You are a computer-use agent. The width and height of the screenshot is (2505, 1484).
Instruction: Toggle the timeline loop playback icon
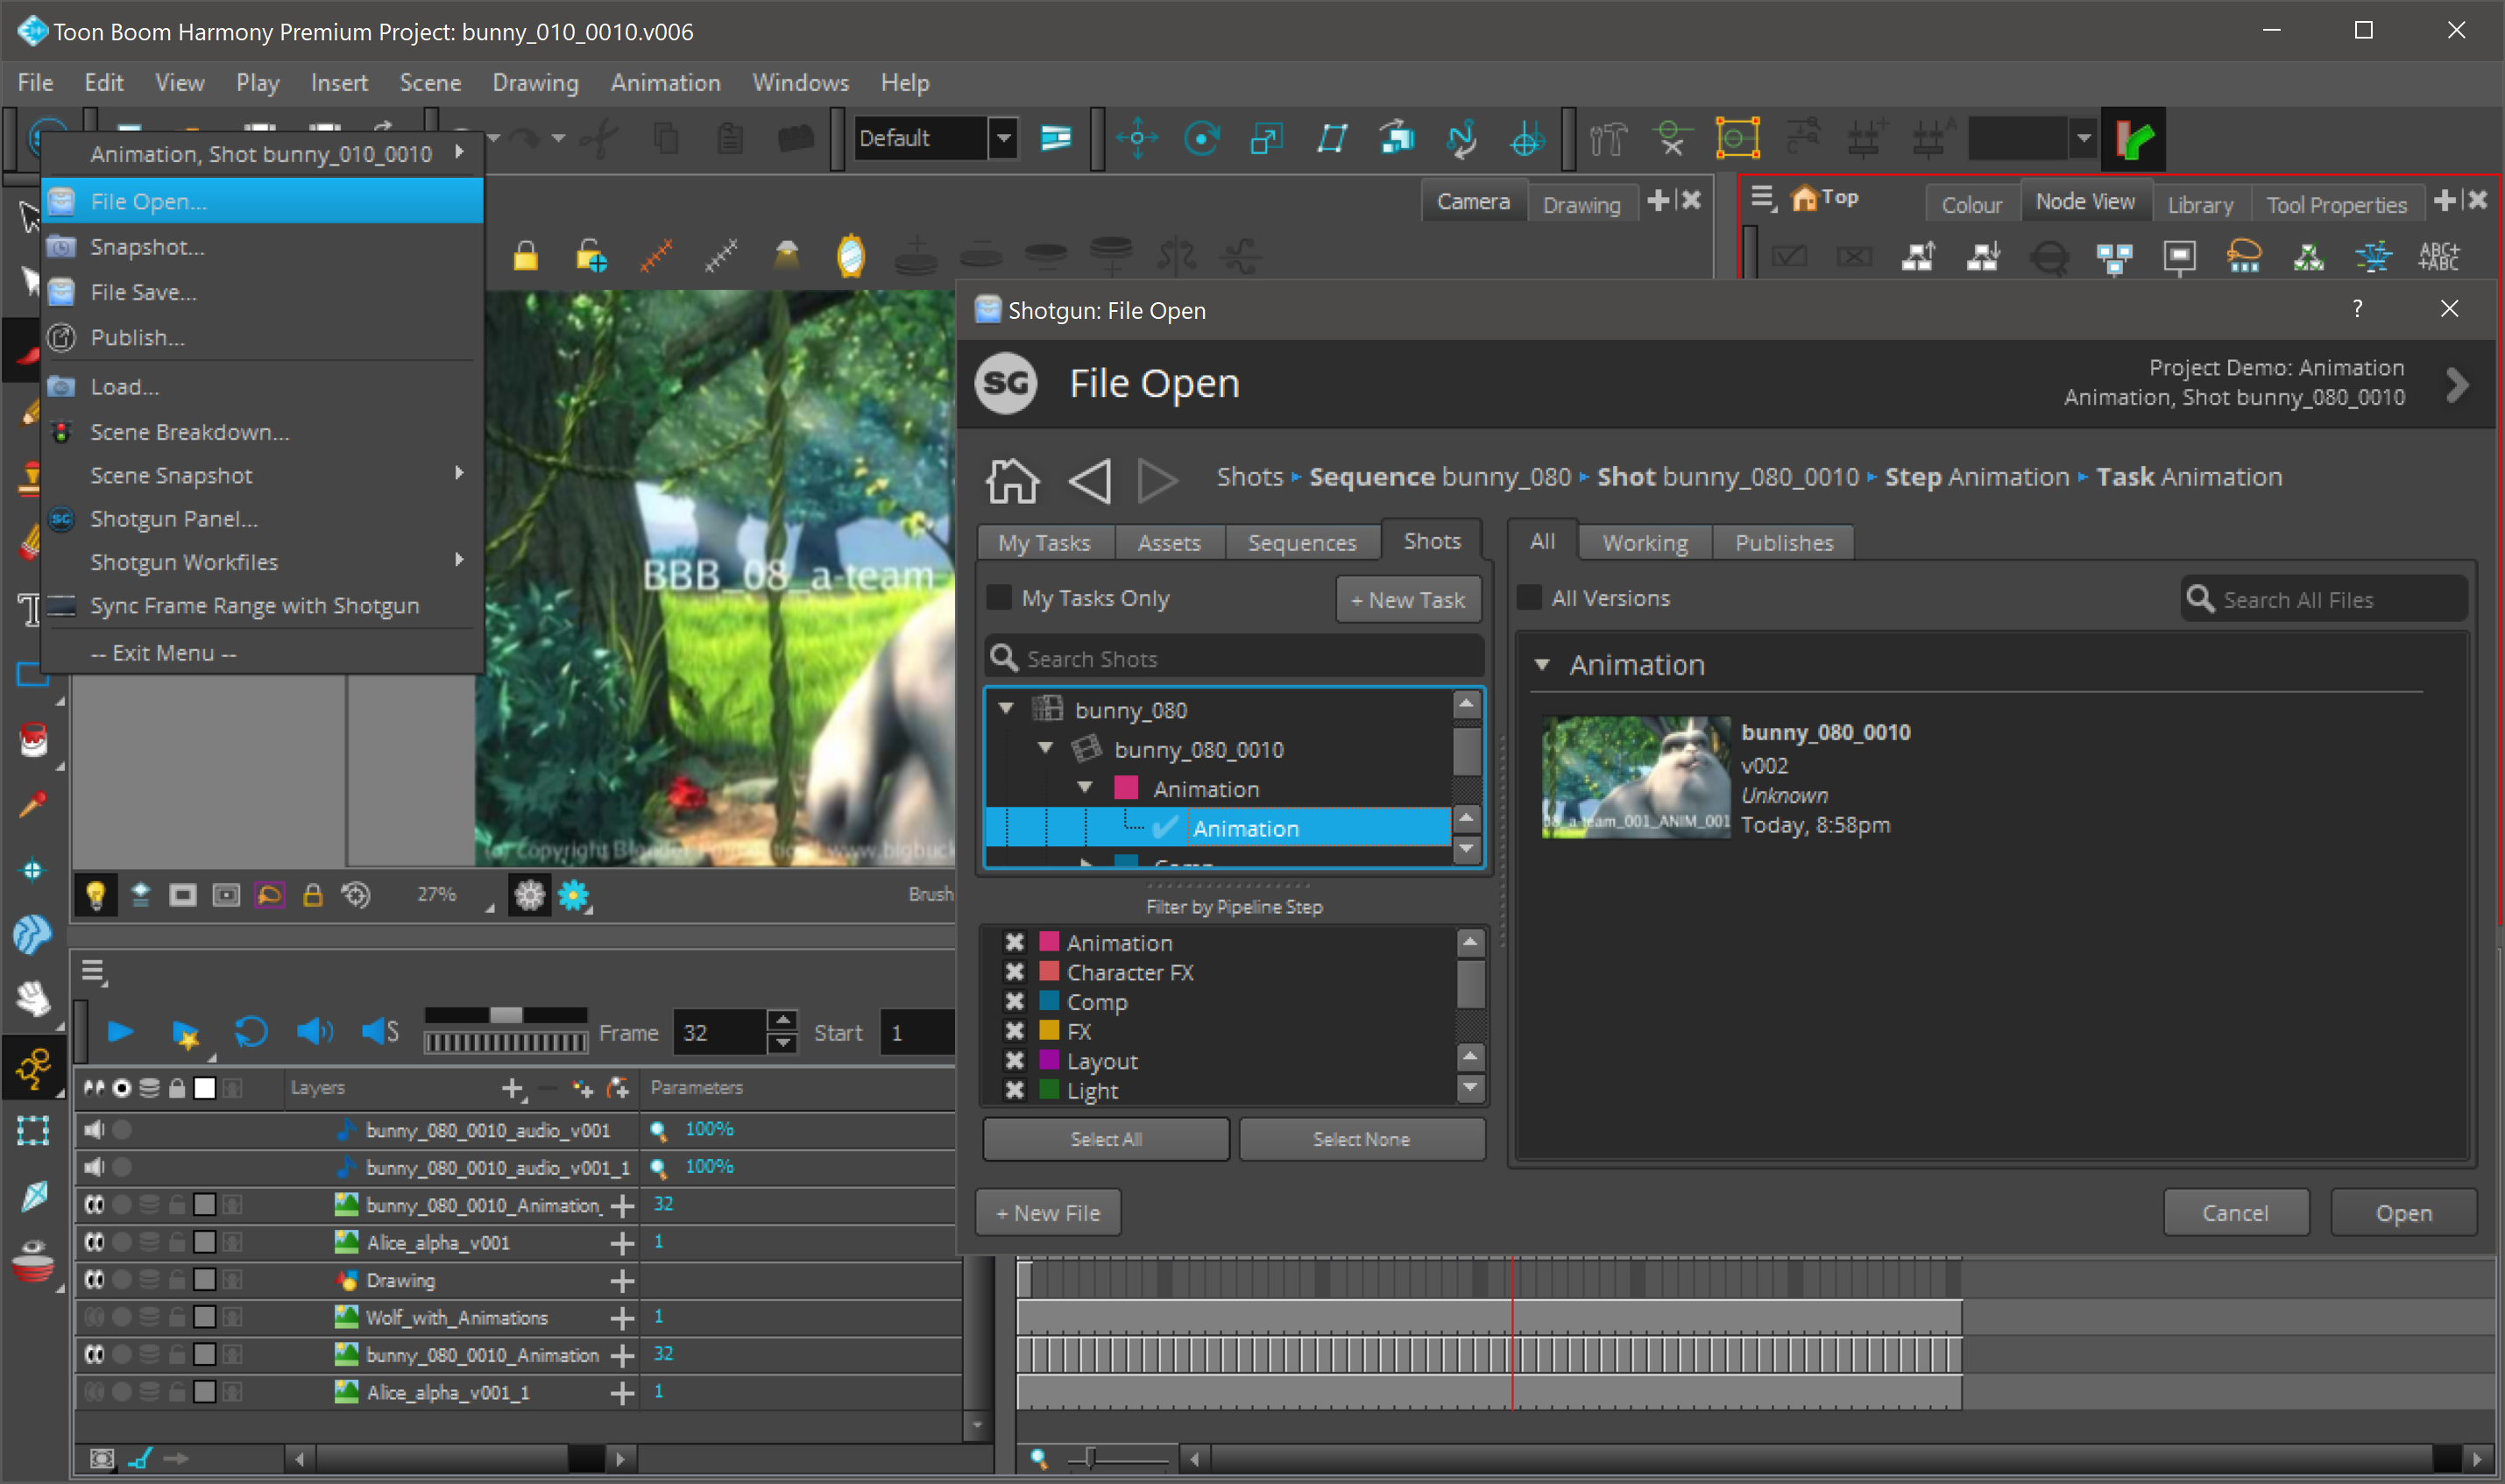[250, 1032]
